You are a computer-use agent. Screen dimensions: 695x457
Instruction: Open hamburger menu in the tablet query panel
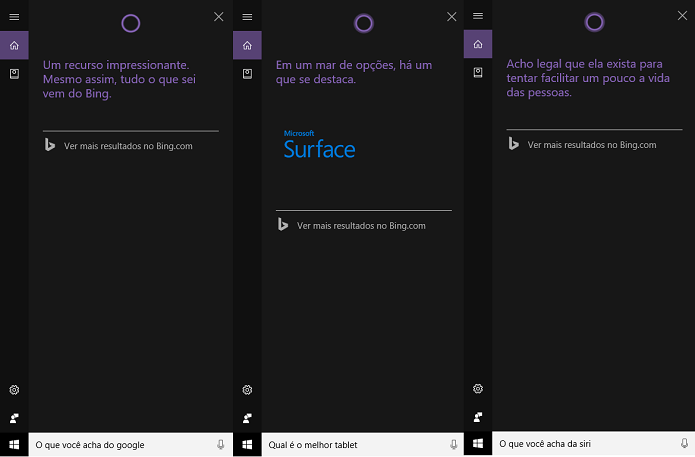(x=247, y=17)
